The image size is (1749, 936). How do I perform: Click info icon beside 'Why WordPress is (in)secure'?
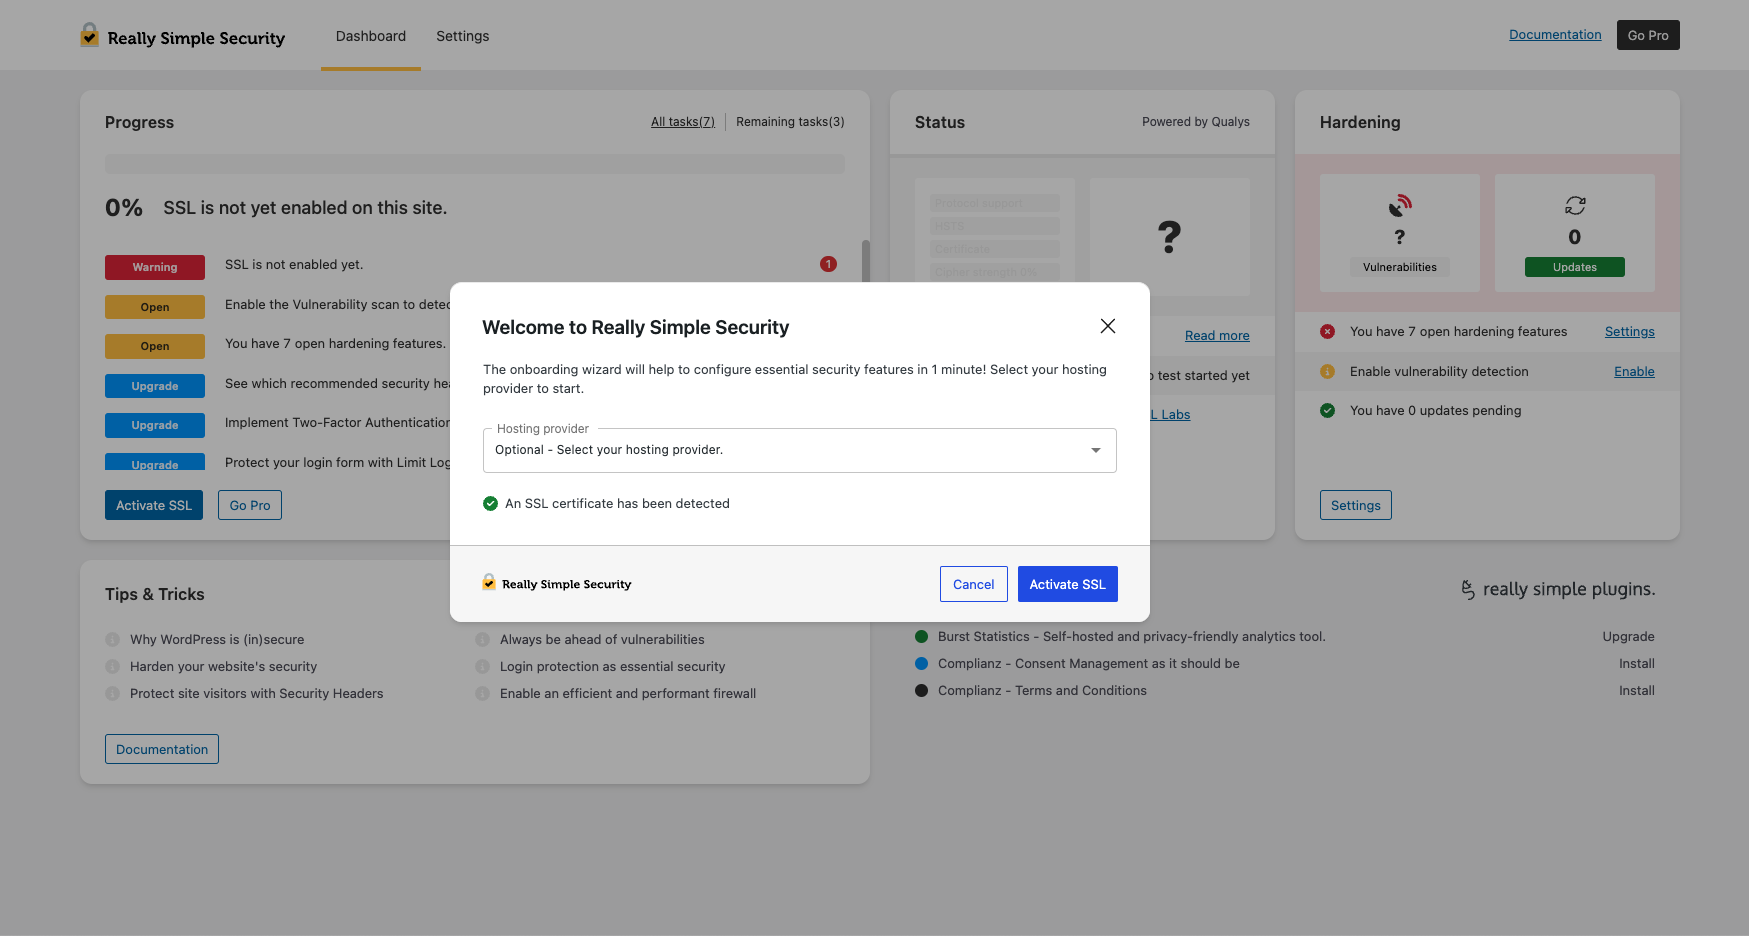[112, 639]
